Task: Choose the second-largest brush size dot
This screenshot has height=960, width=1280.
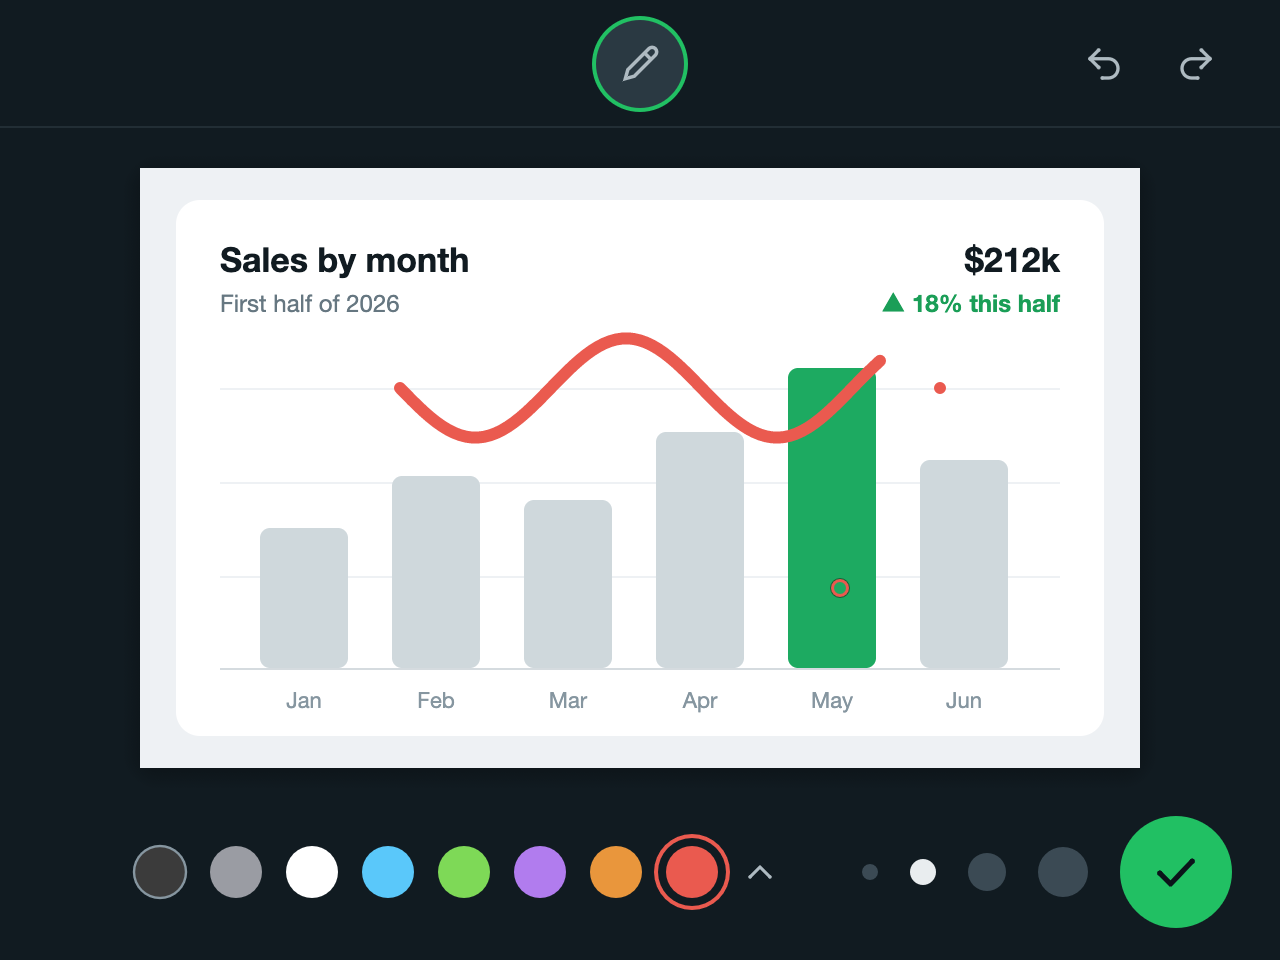Action: pyautogui.click(x=987, y=872)
